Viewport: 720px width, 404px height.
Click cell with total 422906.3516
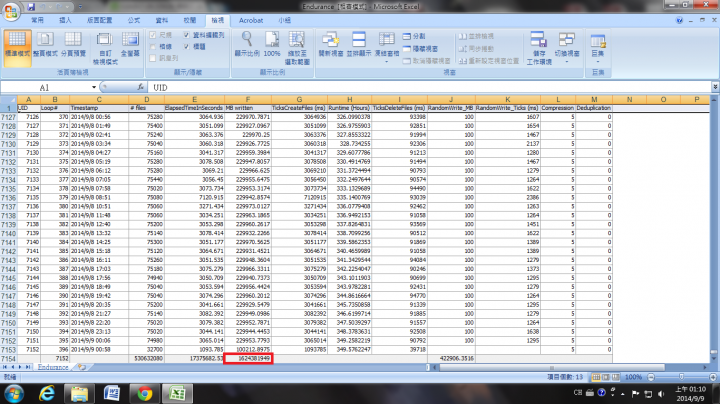[451, 358]
